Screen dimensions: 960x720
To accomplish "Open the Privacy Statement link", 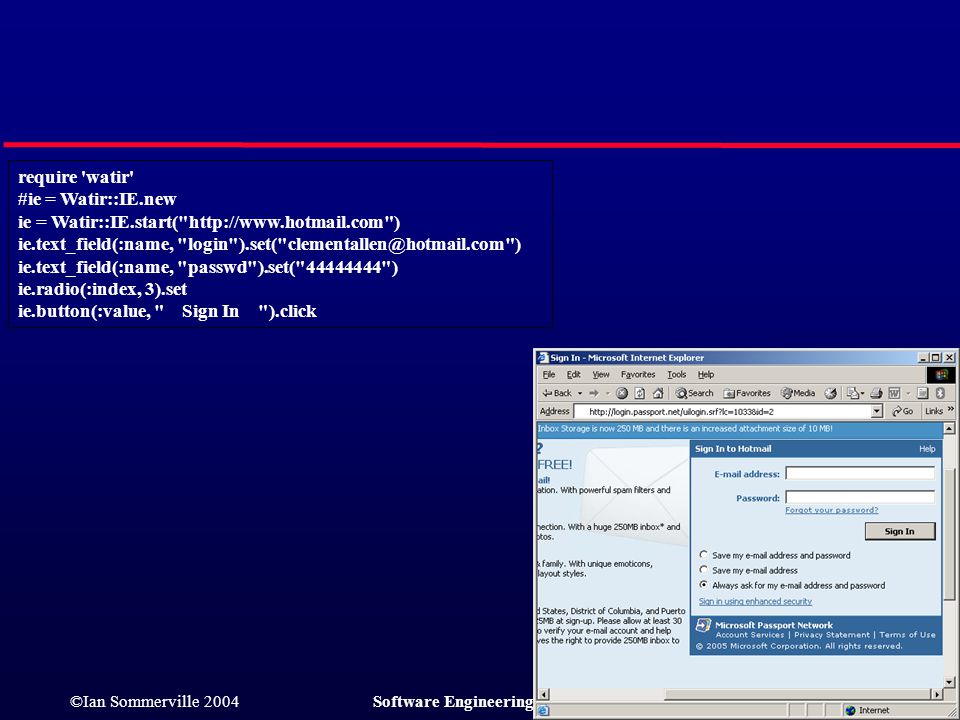I will coord(831,635).
